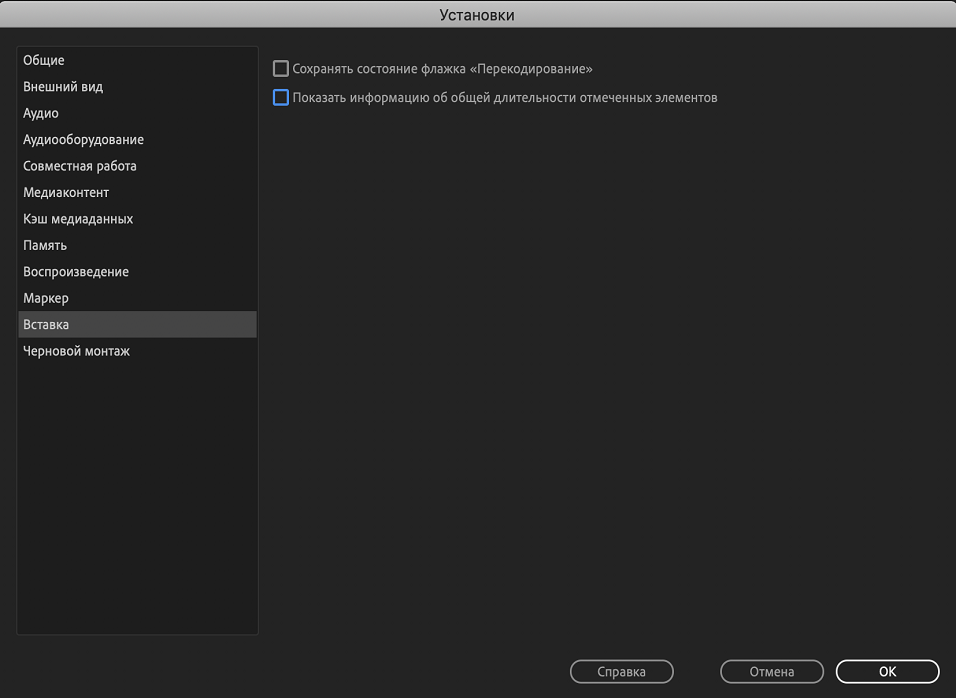Confirm settings with the OK button
This screenshot has width=956, height=698.
(887, 672)
